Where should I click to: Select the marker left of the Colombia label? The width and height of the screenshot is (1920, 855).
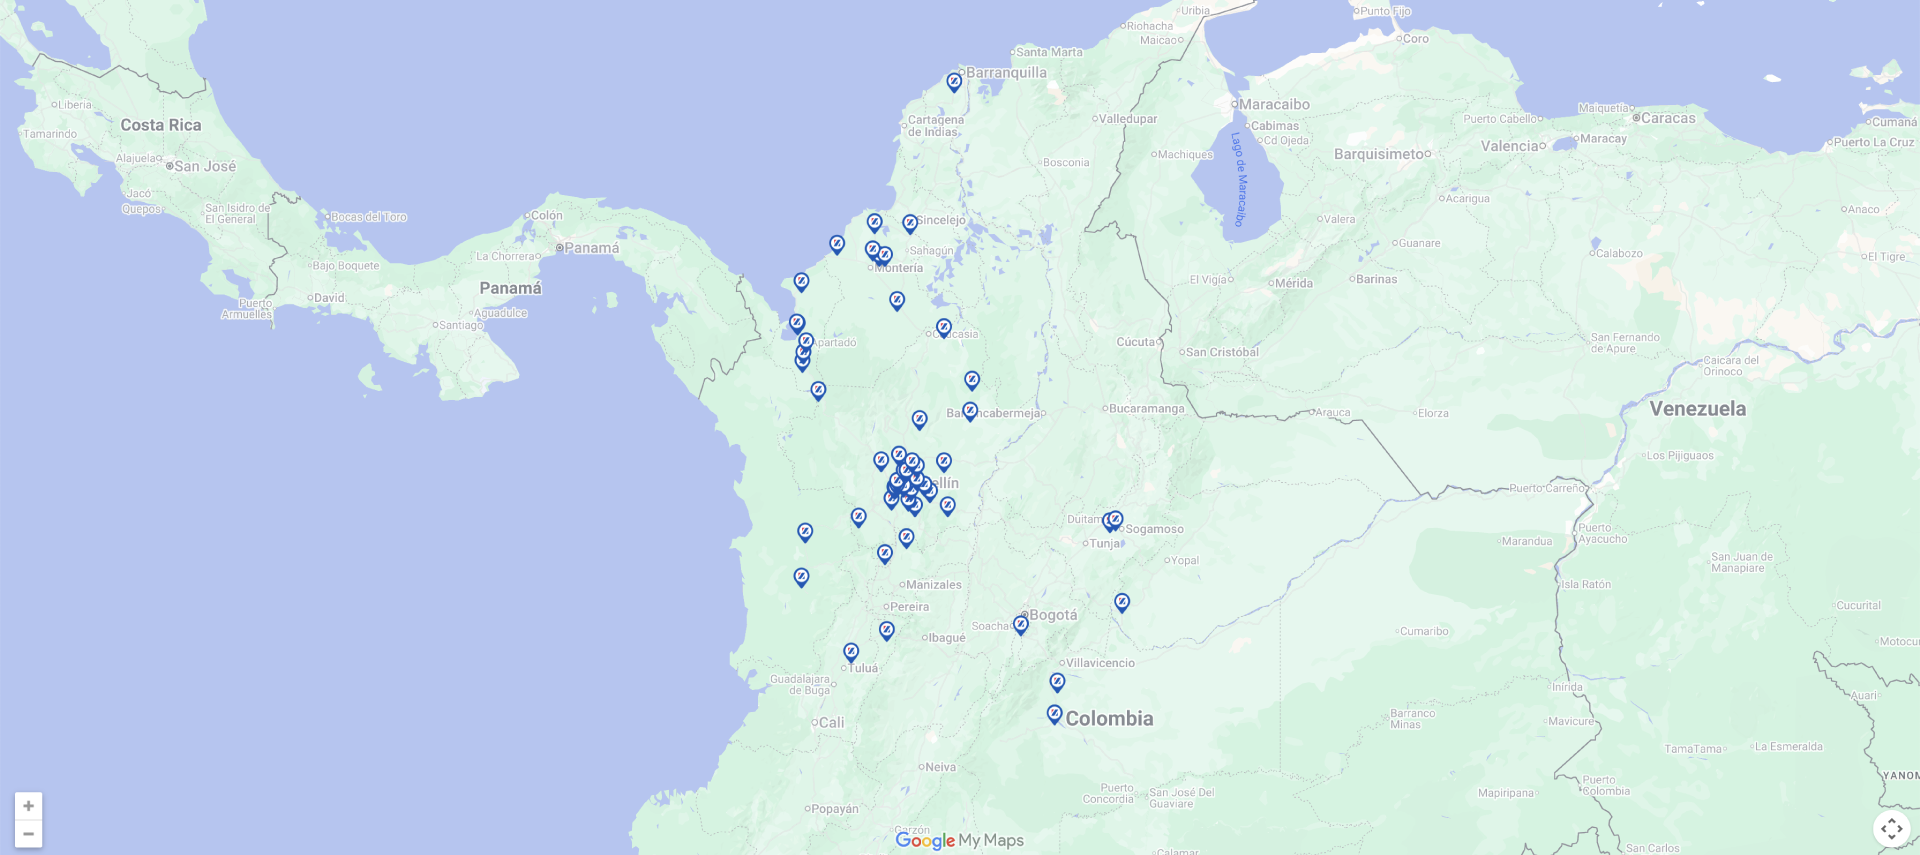click(1054, 714)
